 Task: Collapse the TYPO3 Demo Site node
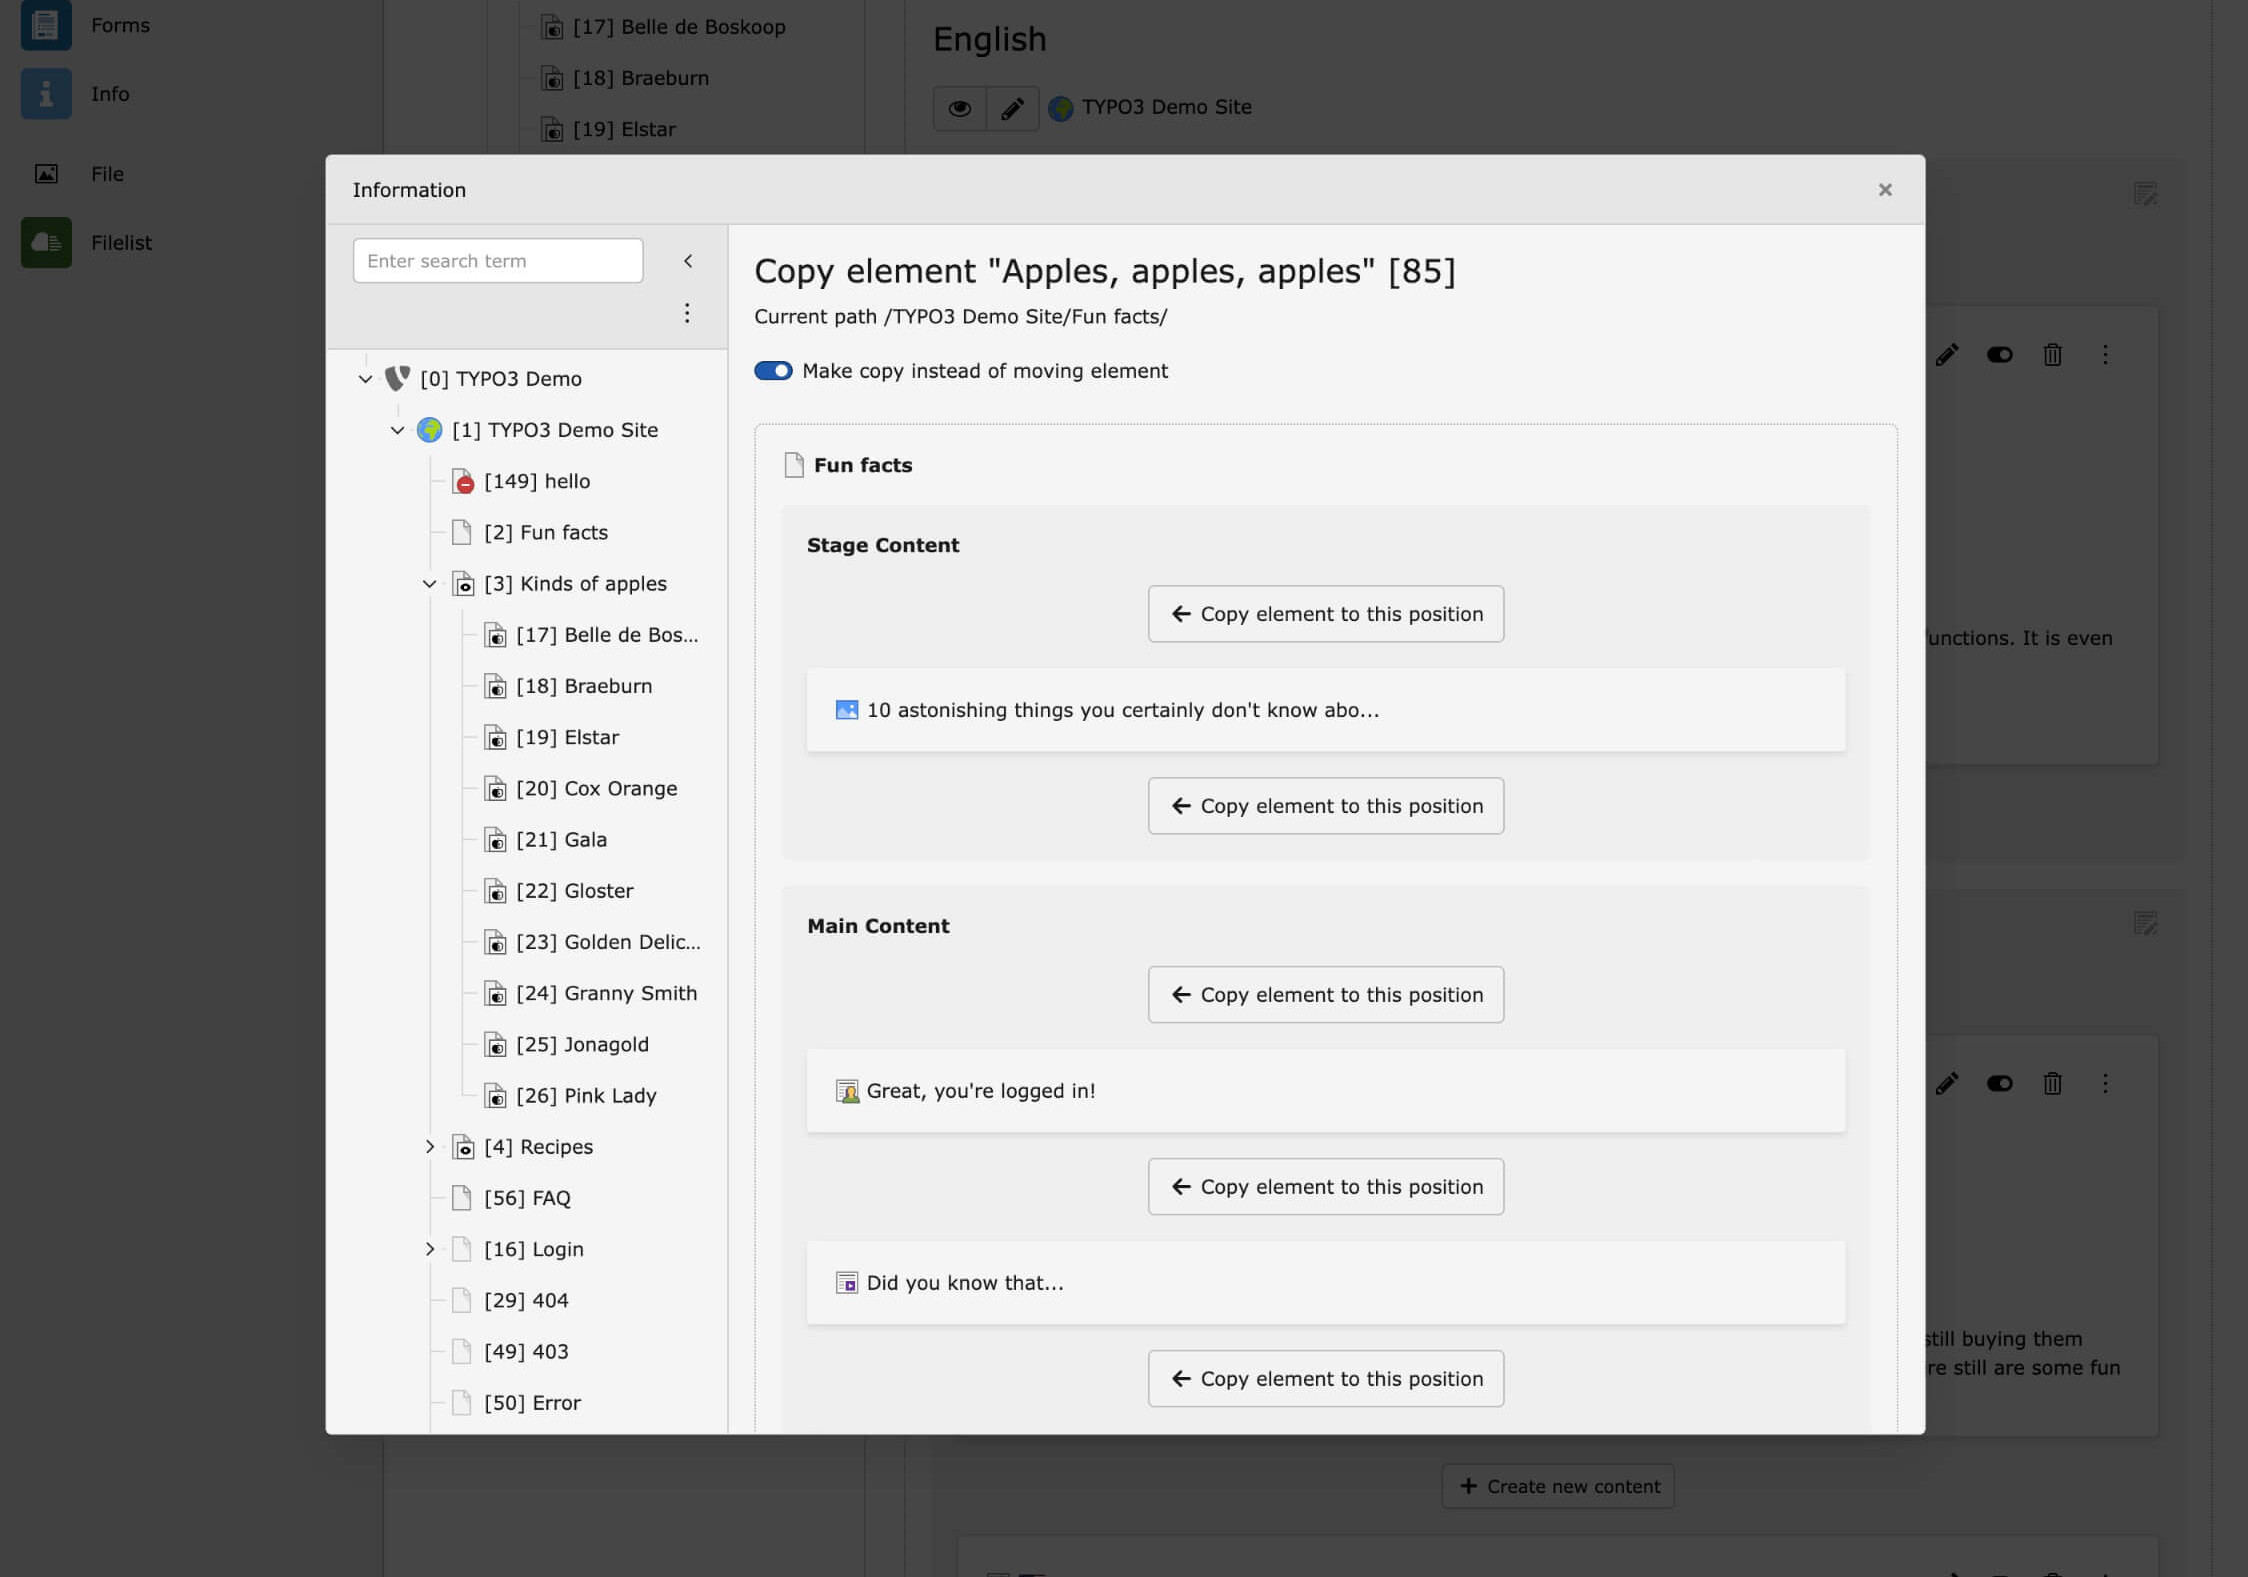coord(398,430)
